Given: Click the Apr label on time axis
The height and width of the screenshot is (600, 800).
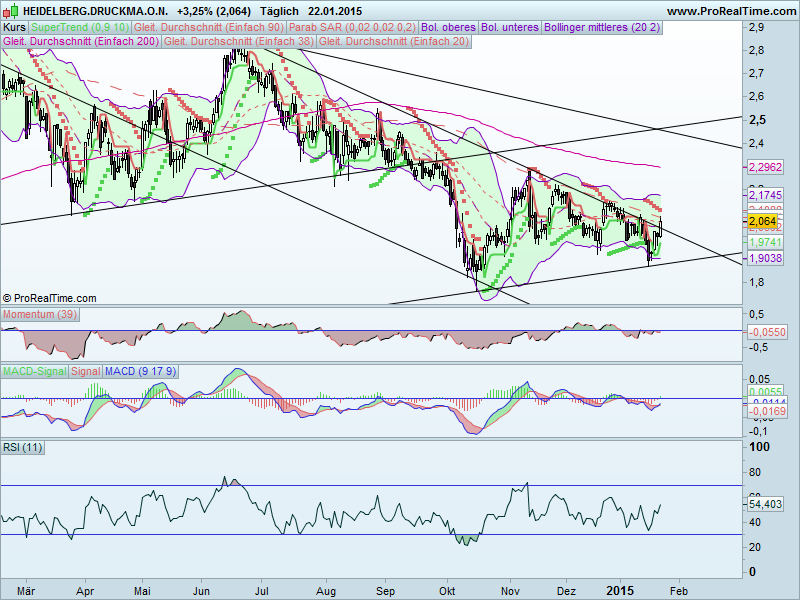Looking at the screenshot, I should [x=86, y=591].
